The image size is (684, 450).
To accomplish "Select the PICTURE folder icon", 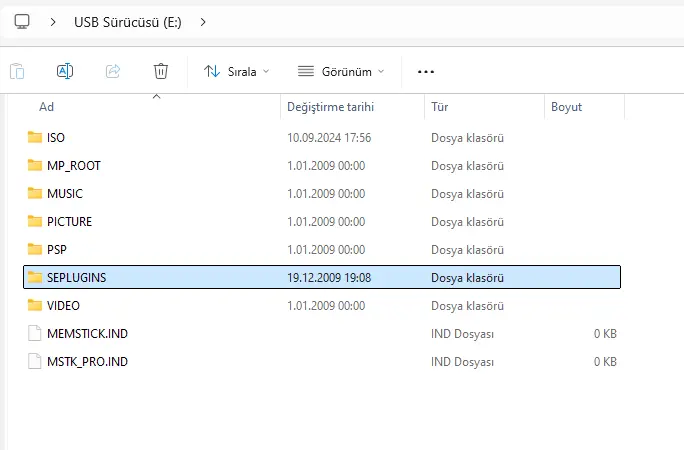I will [x=35, y=221].
